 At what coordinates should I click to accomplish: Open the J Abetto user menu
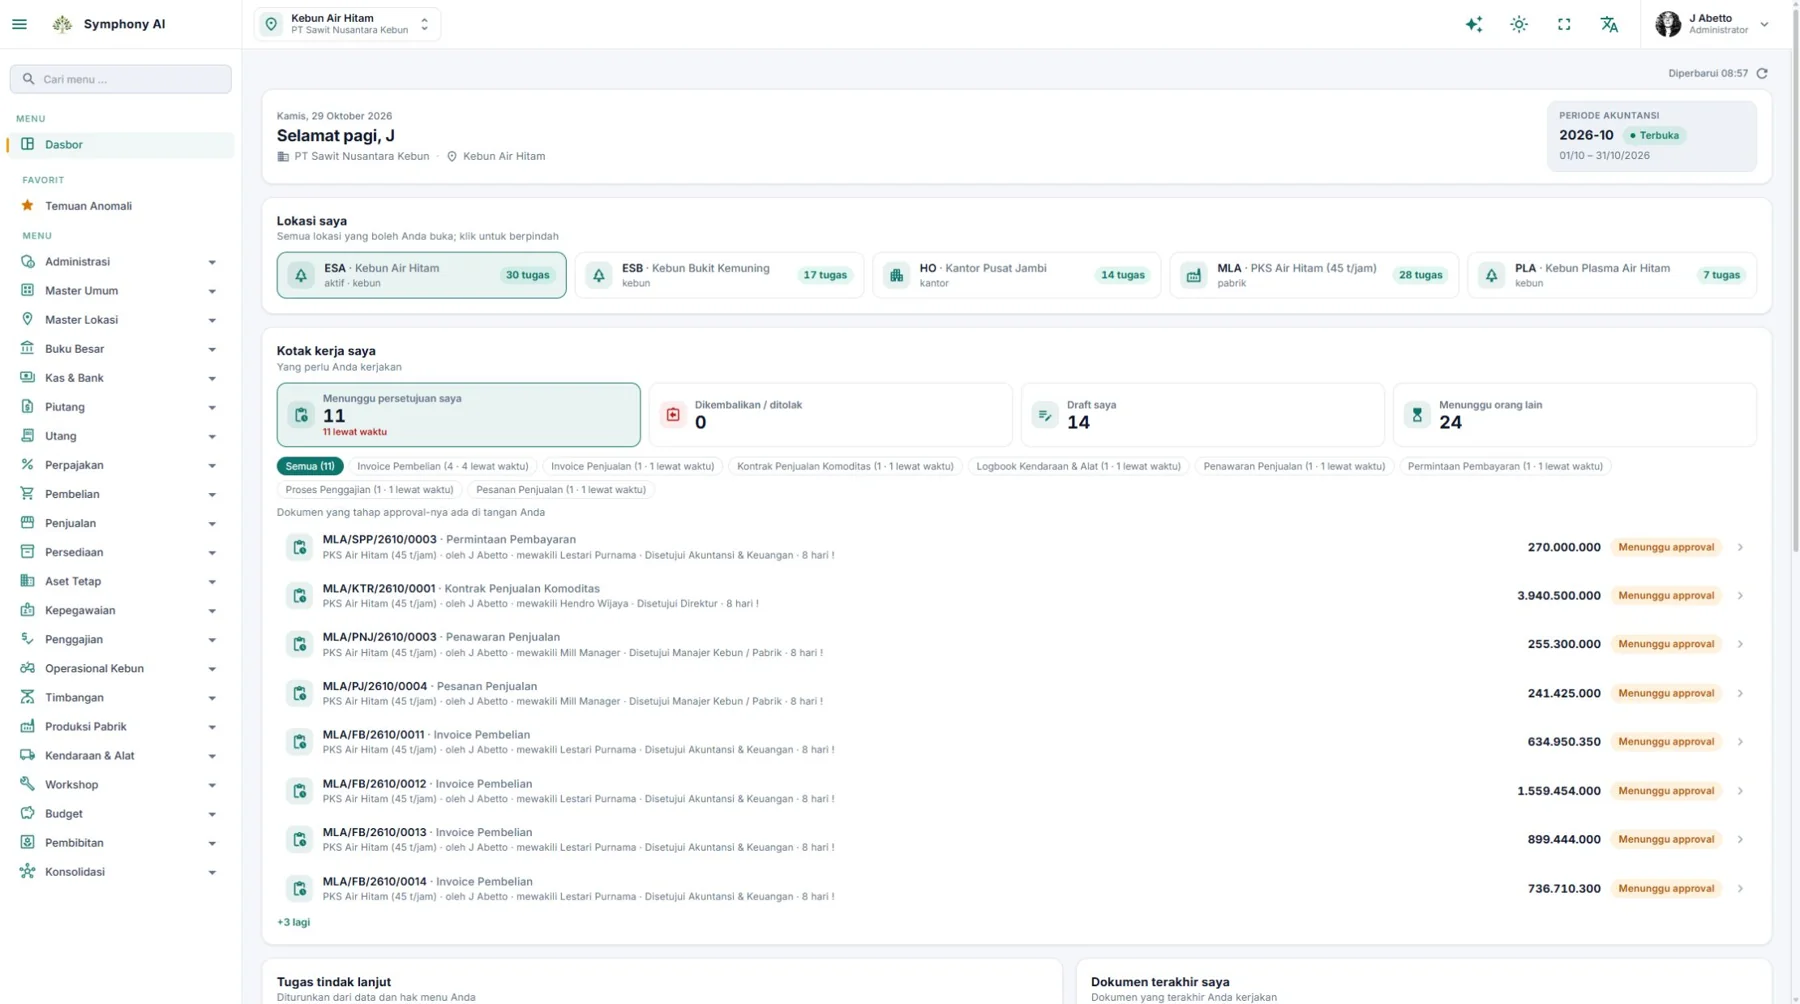tap(1712, 24)
